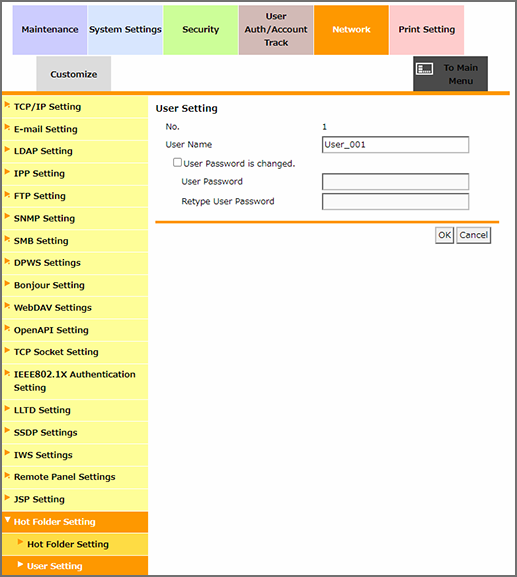Click the arrow beside IWS Settings
Screen dimensions: 517x577
click(7, 453)
